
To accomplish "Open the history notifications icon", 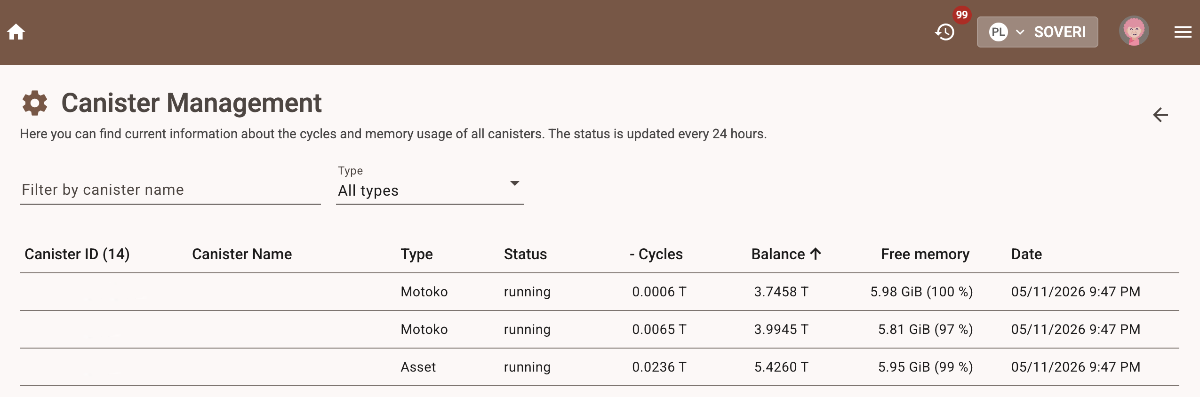I will coord(945,32).
